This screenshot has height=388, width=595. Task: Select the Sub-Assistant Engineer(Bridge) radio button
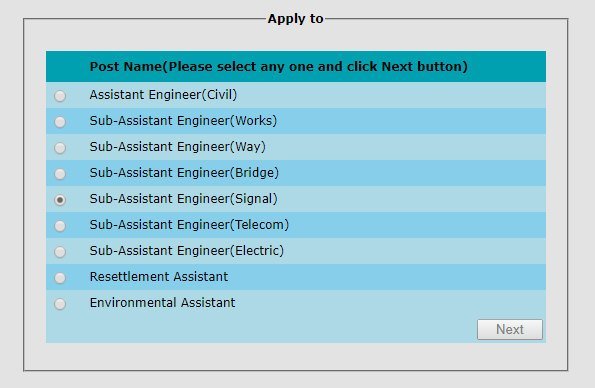[x=60, y=174]
